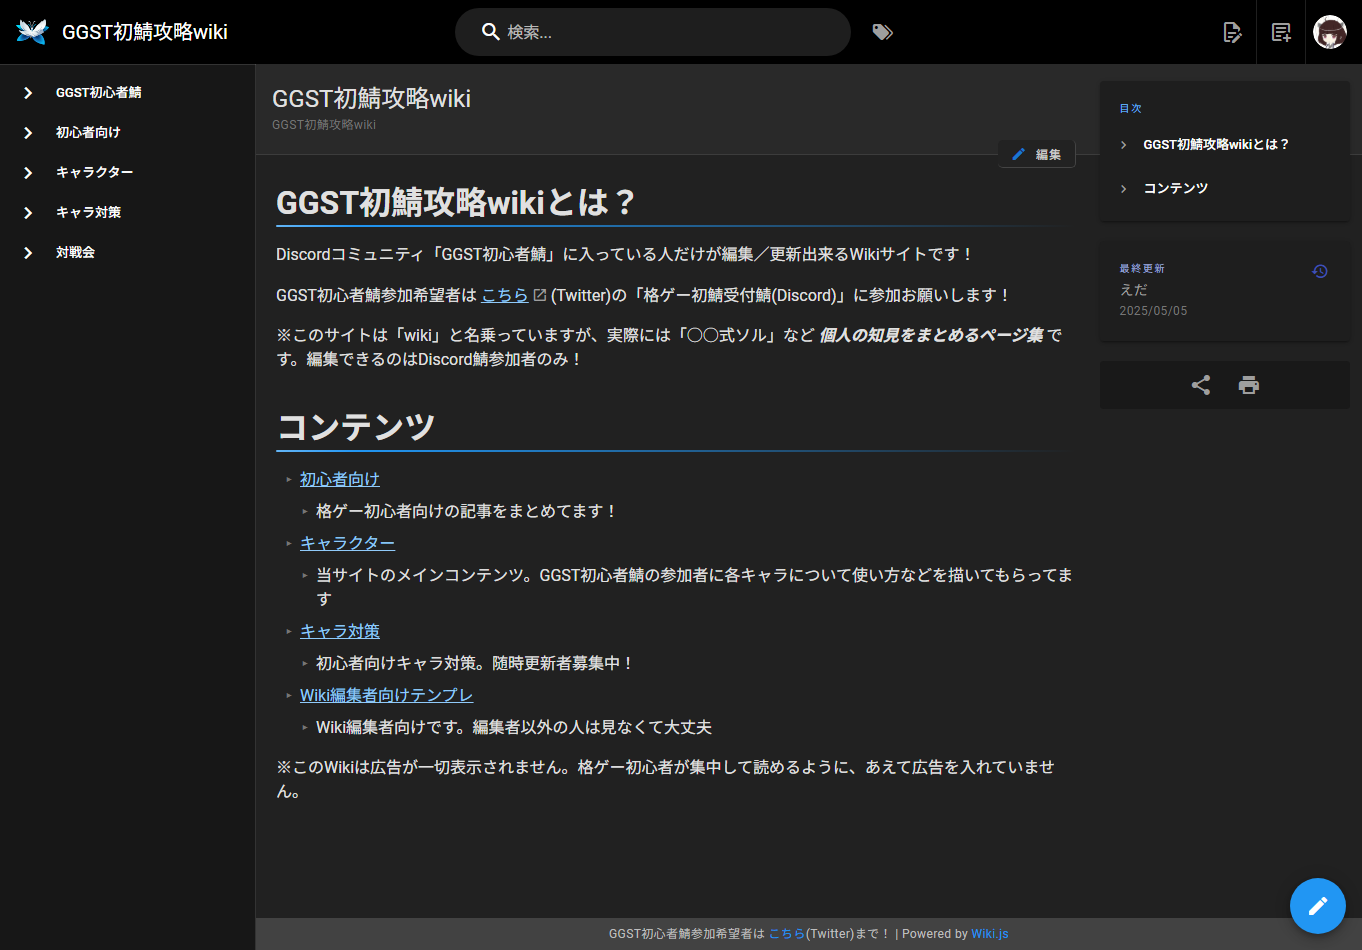Click the edit page icon in header
Viewport: 1362px width, 950px height.
(1232, 32)
